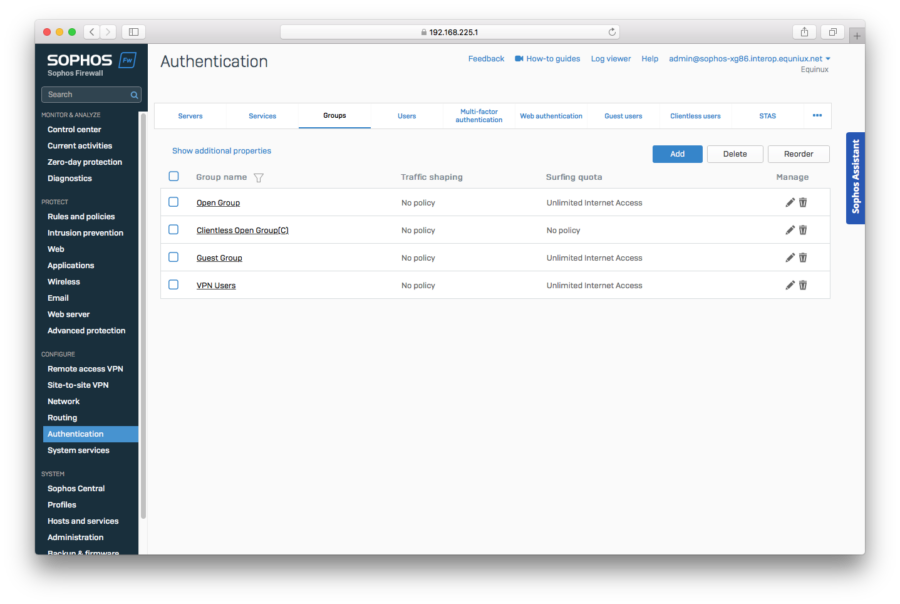This screenshot has width=900, height=604.
Task: Open Network in the sidebar menu
Action: (64, 401)
